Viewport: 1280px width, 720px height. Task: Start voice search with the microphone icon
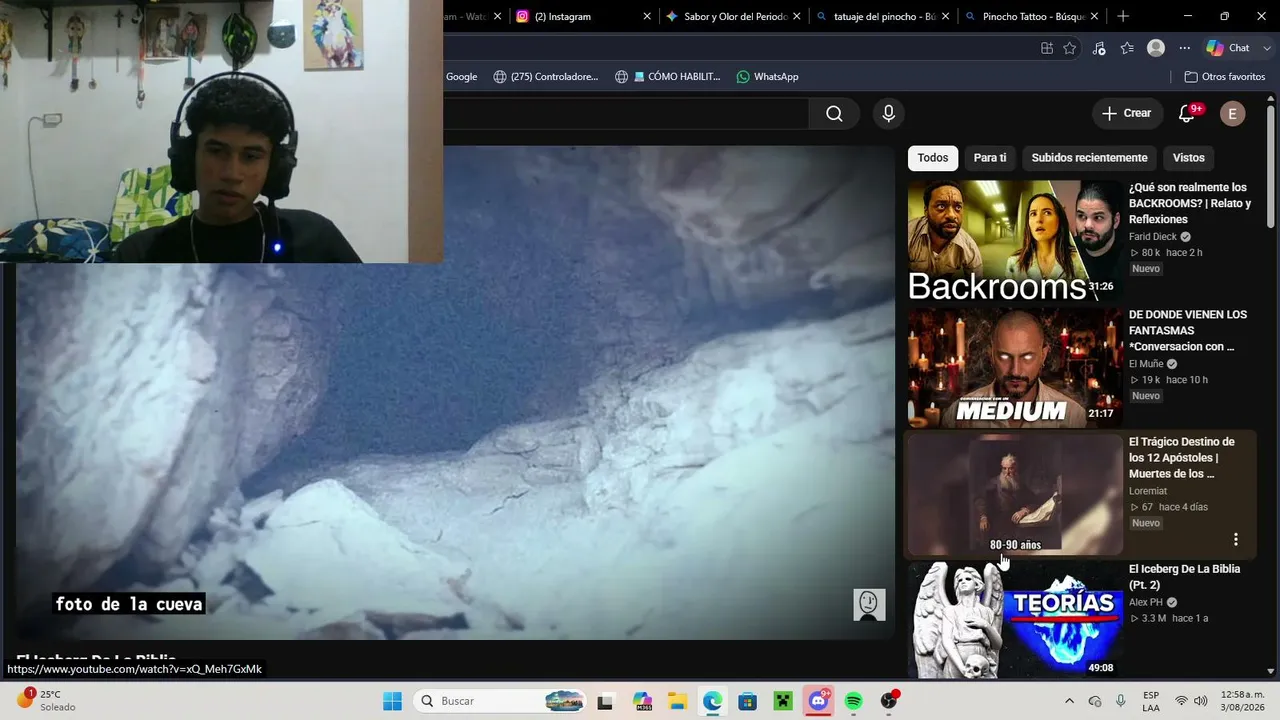click(x=888, y=114)
